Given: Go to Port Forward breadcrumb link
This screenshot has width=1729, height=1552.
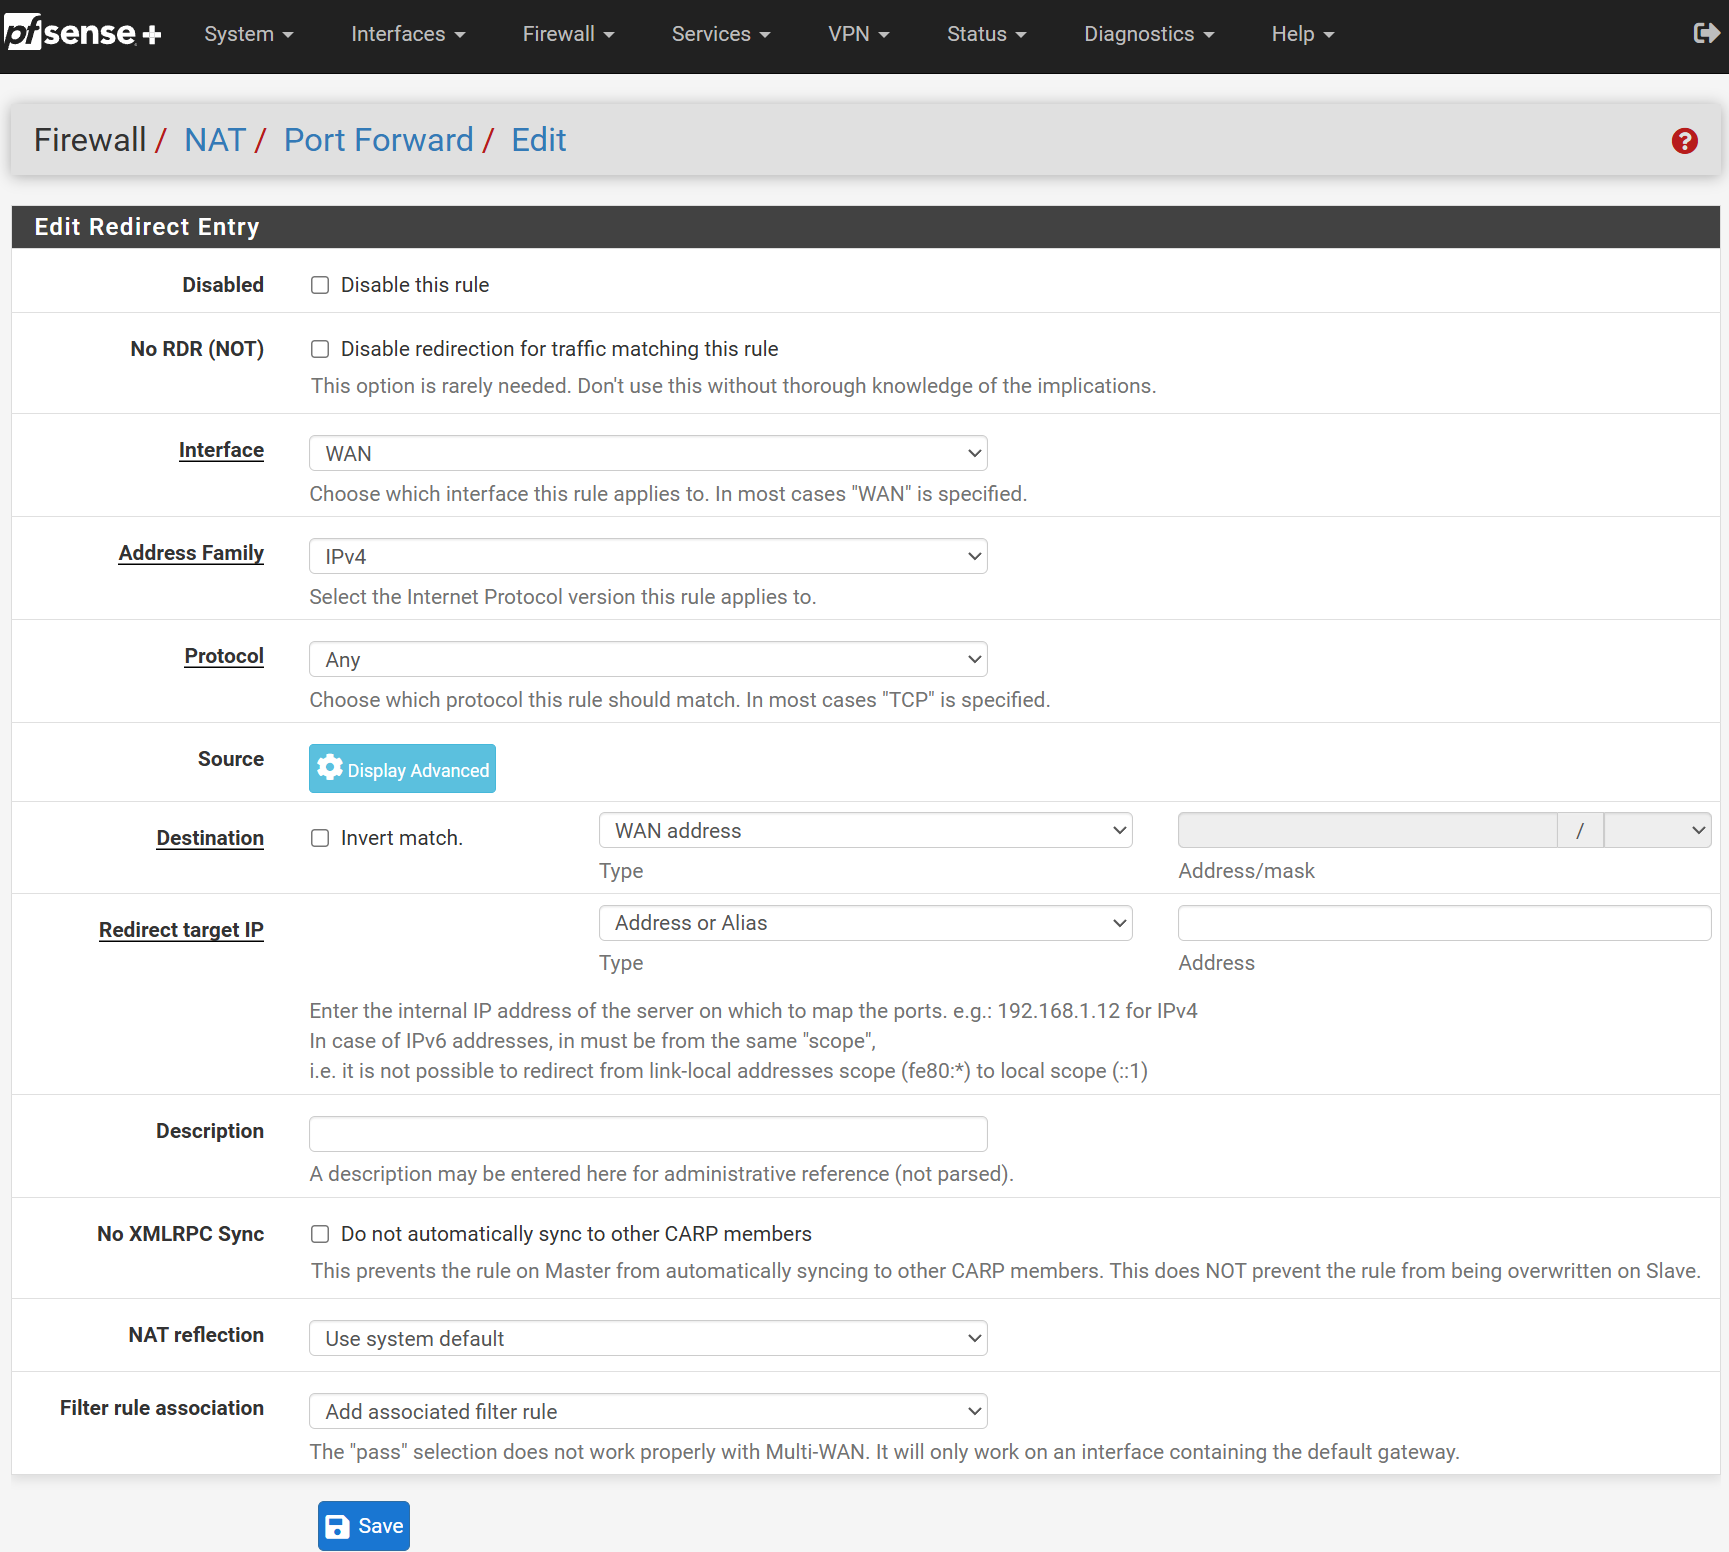Looking at the screenshot, I should click(378, 140).
